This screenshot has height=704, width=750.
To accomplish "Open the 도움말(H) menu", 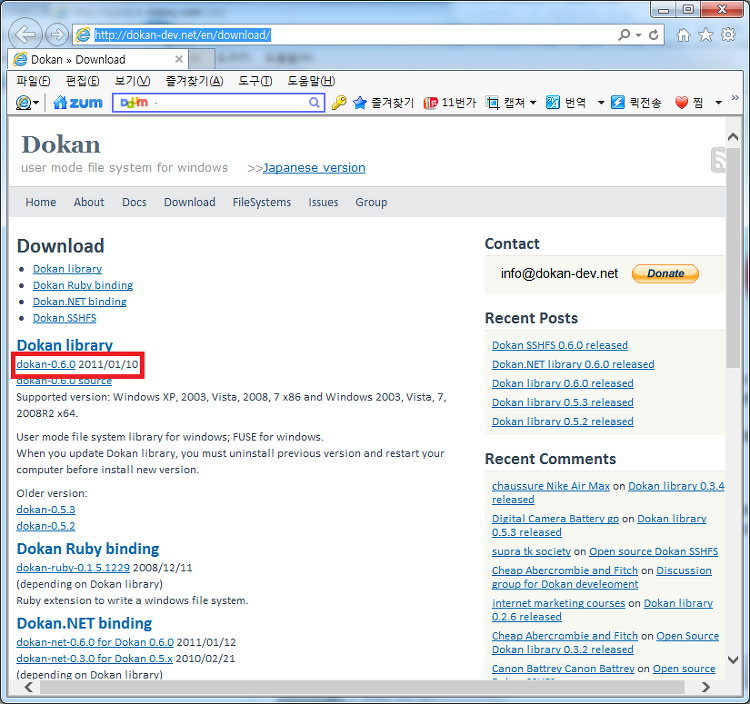I will 311,81.
